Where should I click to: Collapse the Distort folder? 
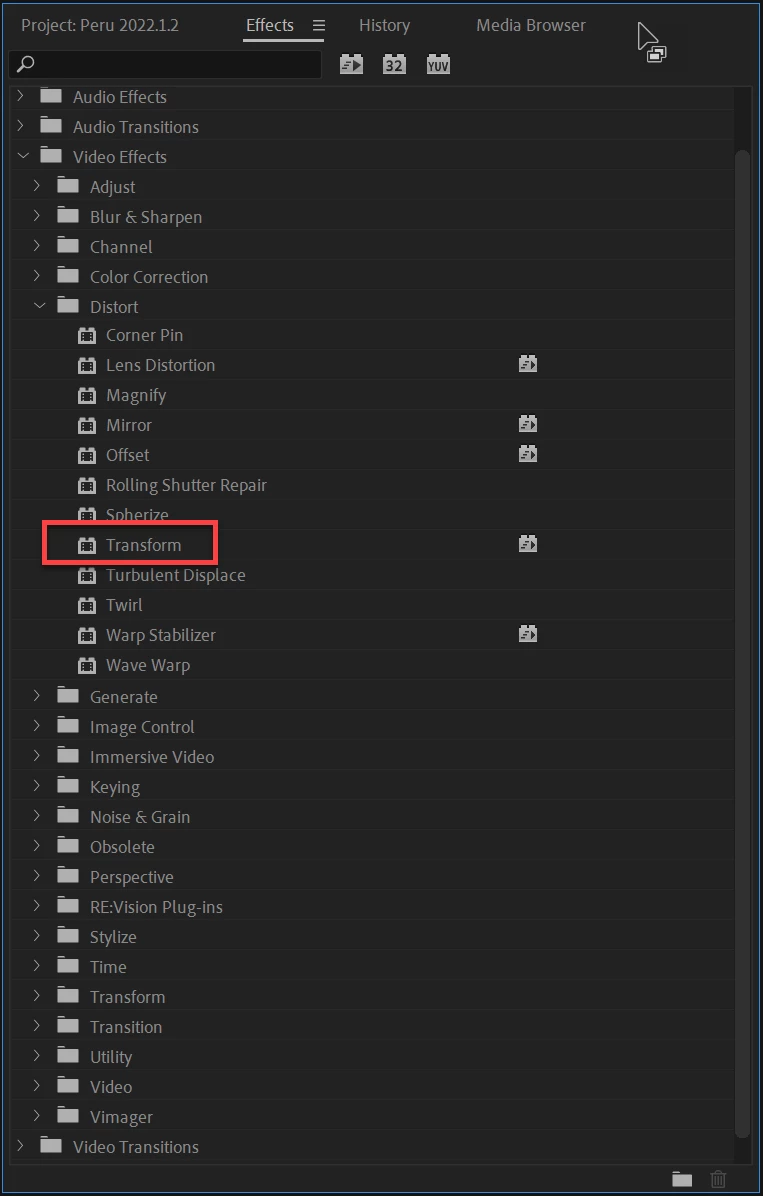39,307
